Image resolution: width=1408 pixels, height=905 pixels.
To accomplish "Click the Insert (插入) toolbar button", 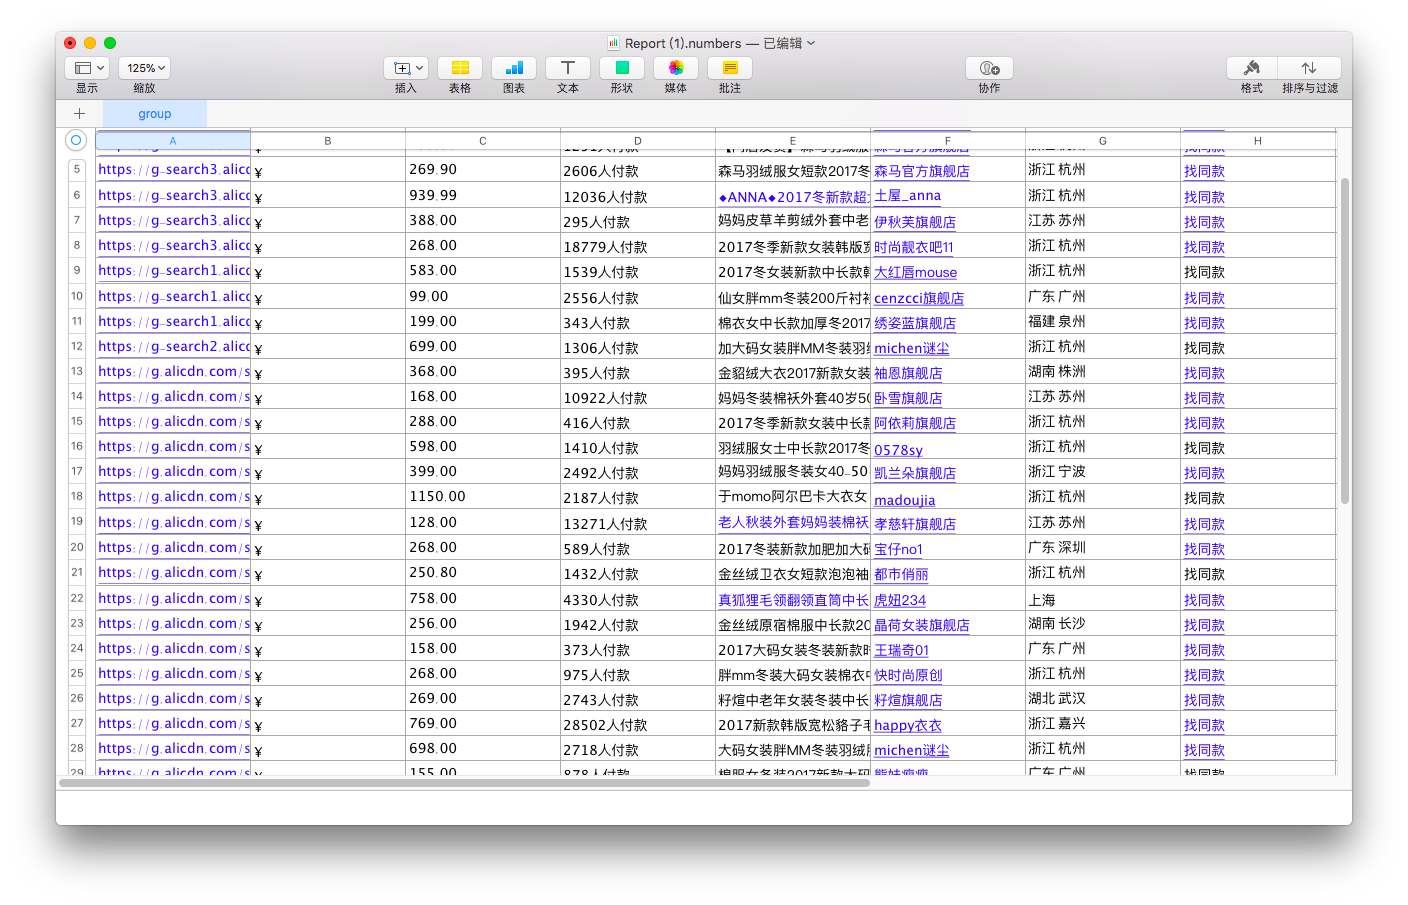I will click(406, 68).
